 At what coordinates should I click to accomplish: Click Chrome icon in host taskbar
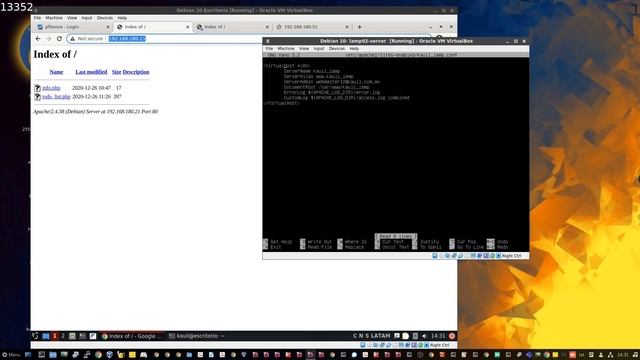point(98,355)
